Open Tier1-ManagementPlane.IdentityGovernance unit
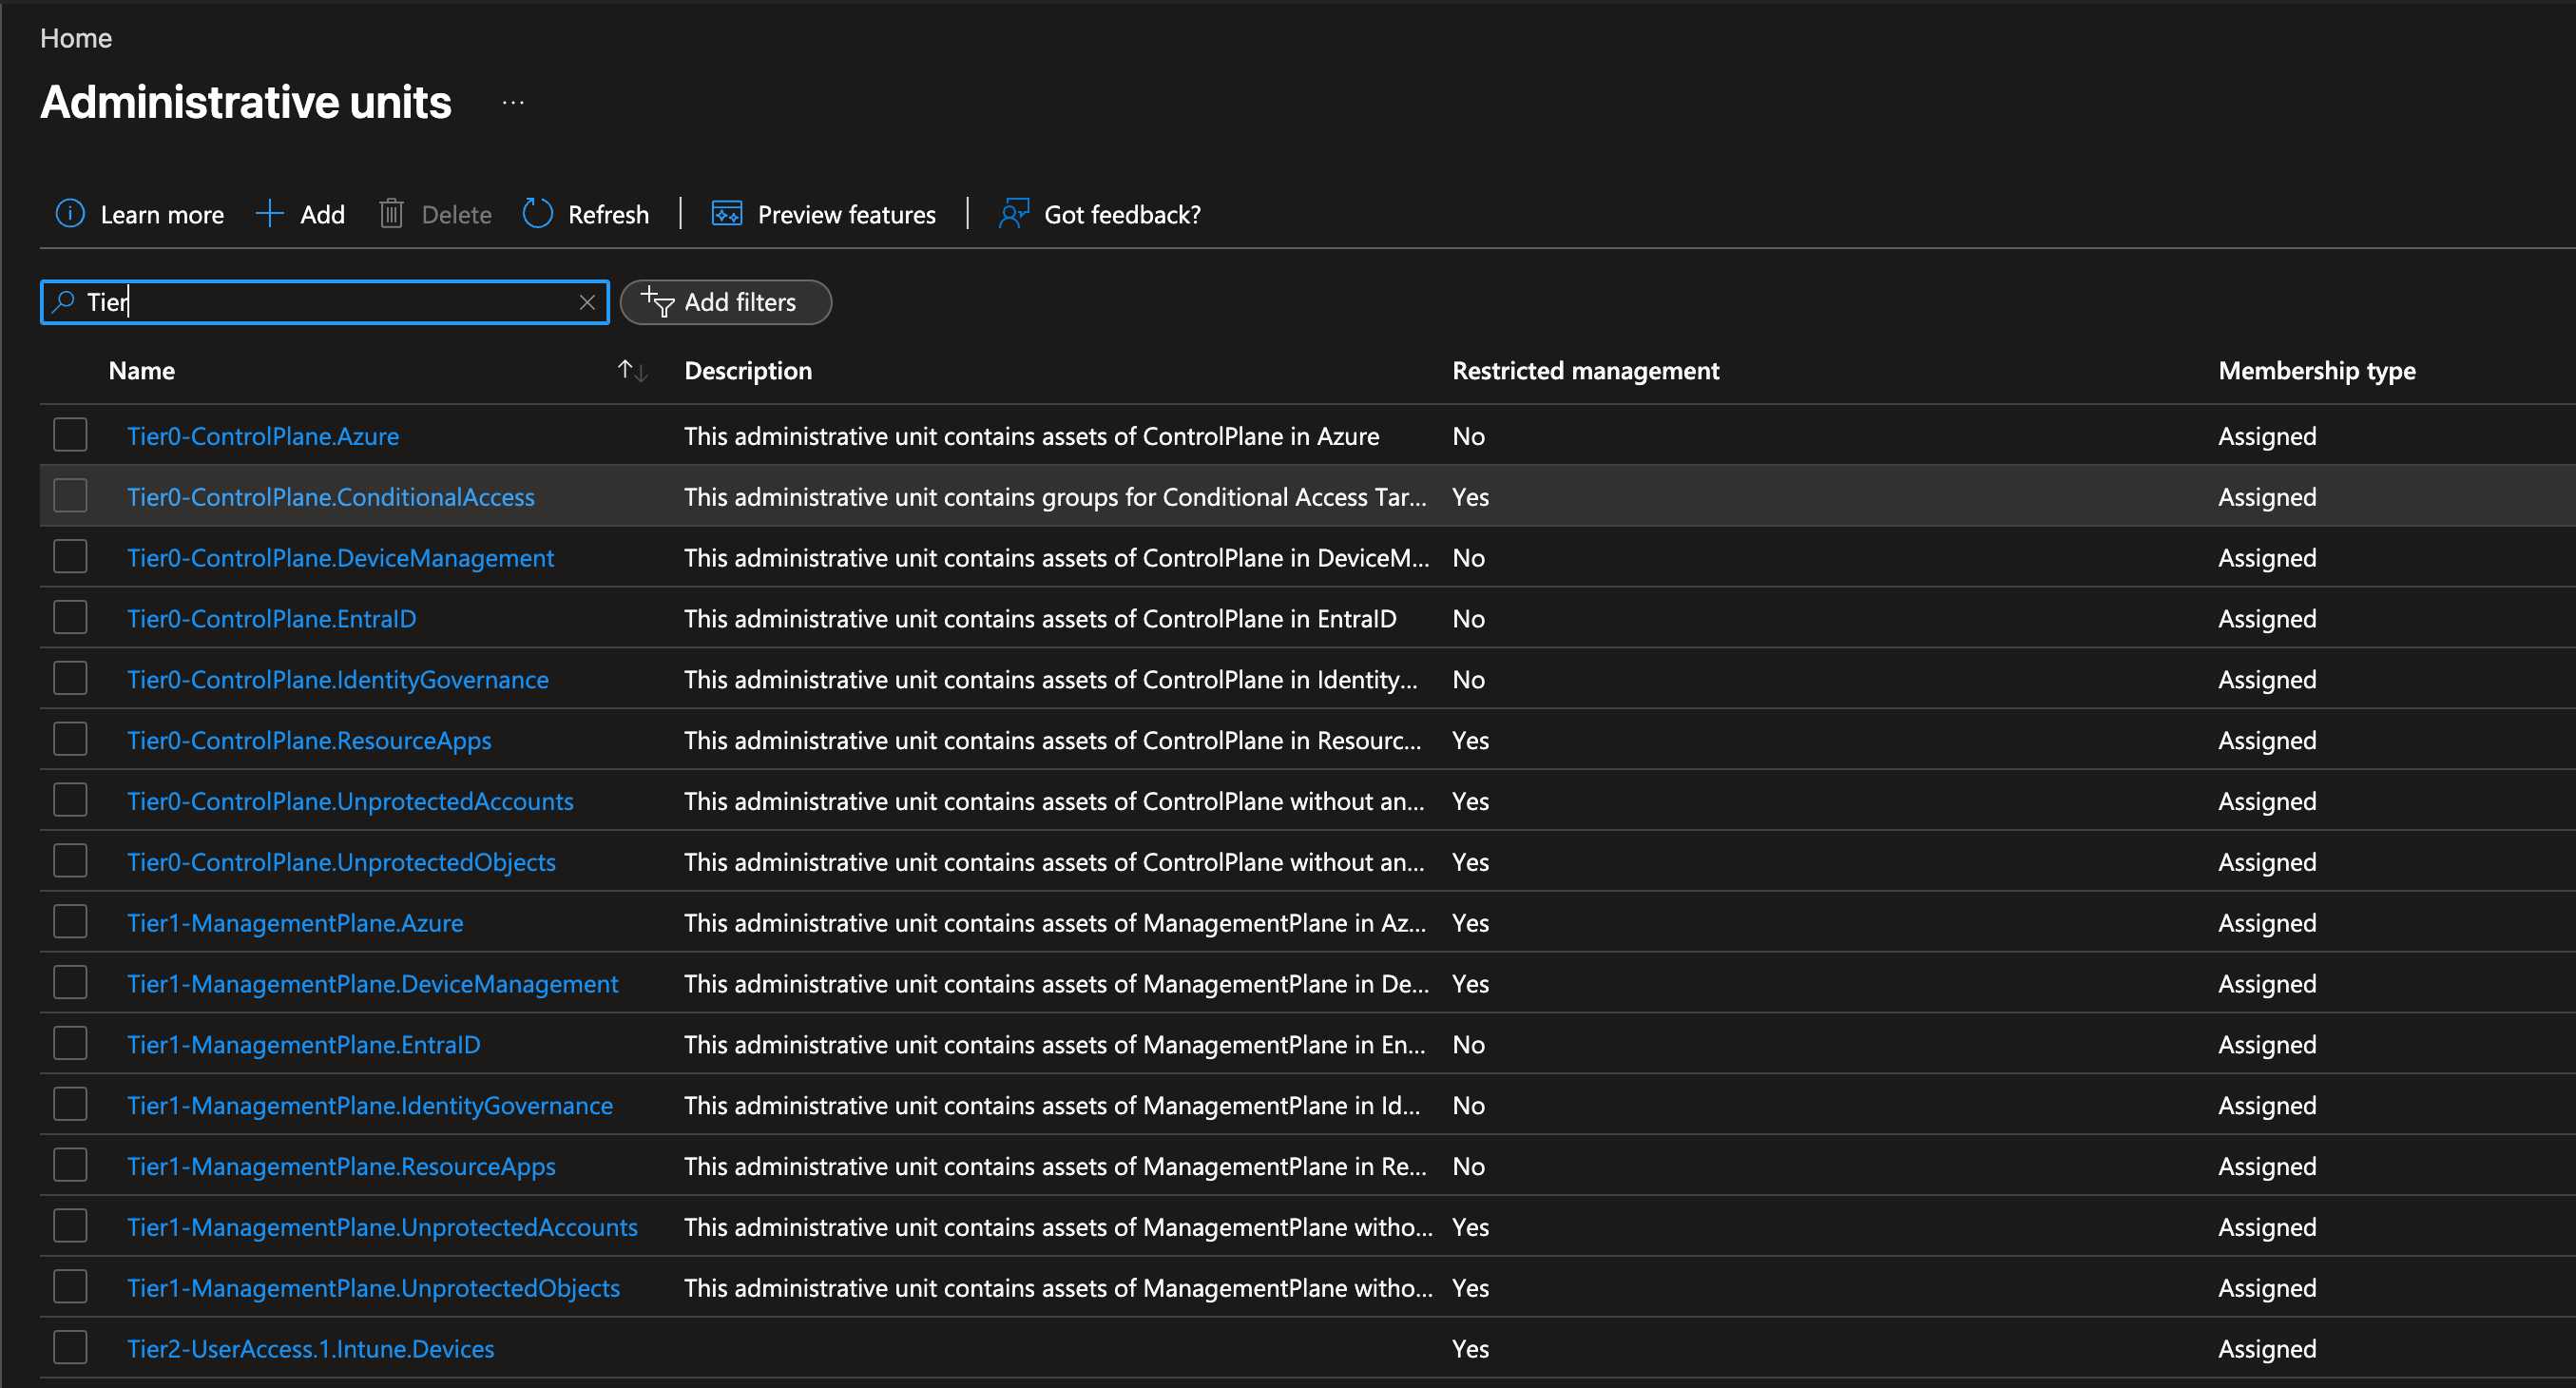 (x=370, y=1106)
